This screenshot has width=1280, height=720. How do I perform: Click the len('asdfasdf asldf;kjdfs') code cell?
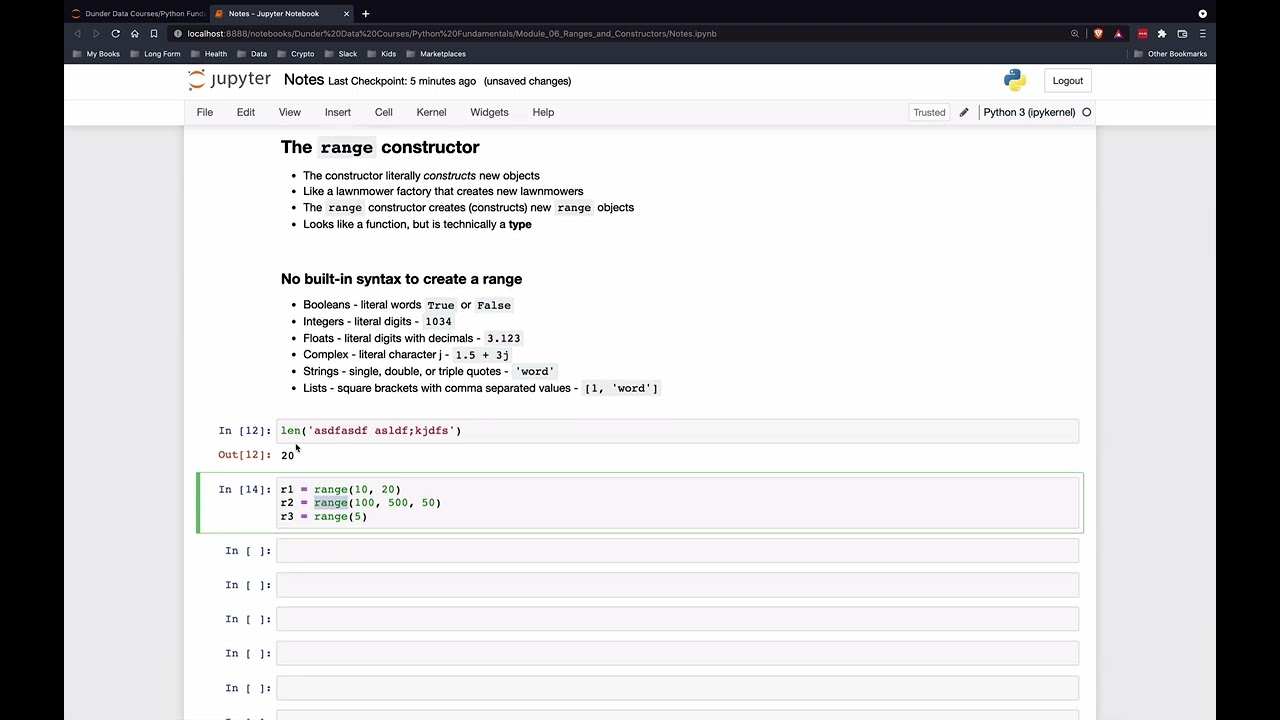point(678,431)
